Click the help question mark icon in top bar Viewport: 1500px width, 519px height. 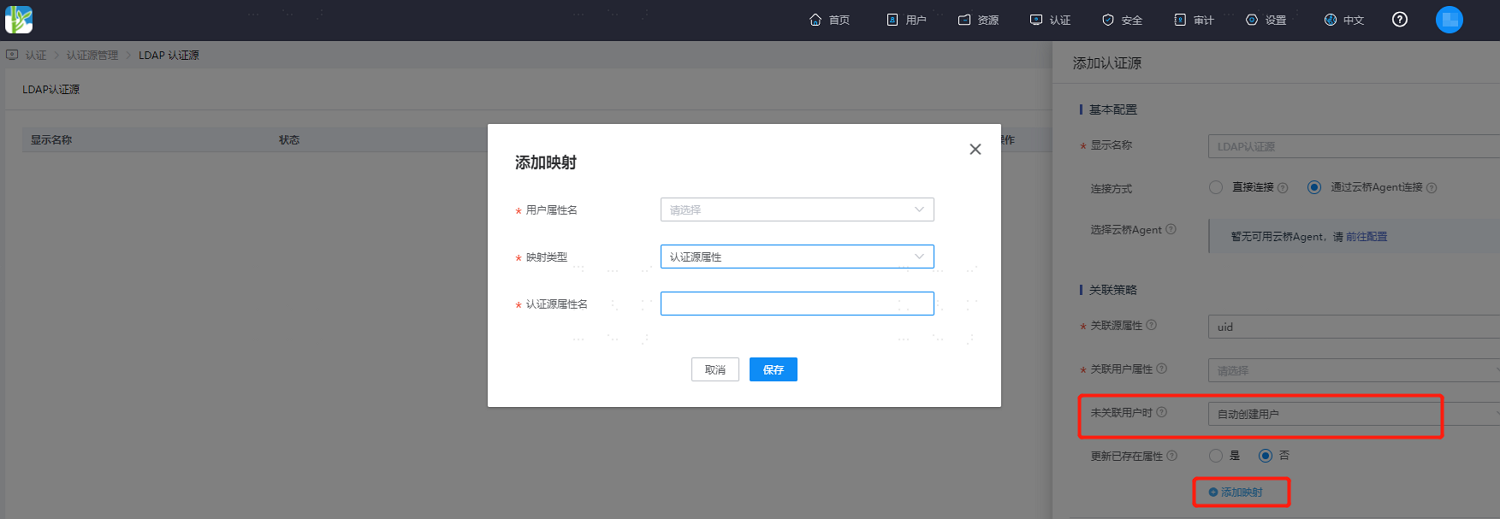point(1400,20)
